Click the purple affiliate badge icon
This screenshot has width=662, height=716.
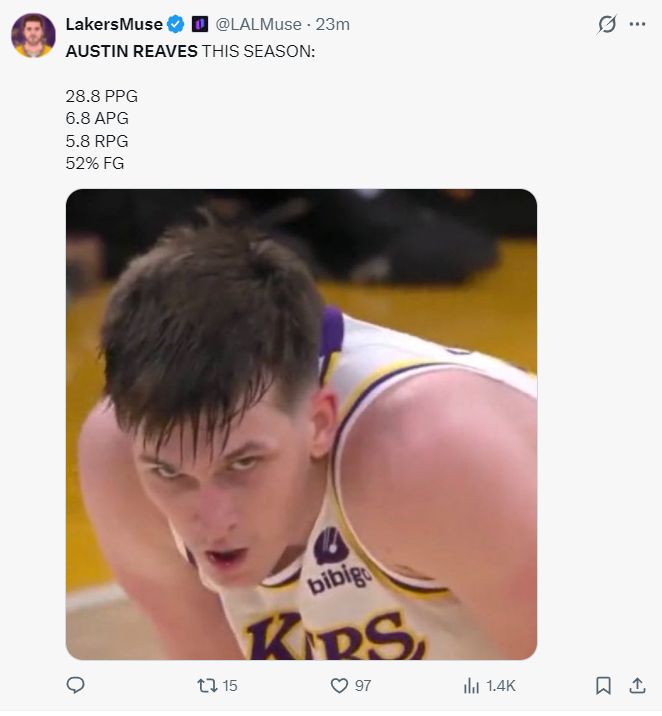tap(199, 24)
